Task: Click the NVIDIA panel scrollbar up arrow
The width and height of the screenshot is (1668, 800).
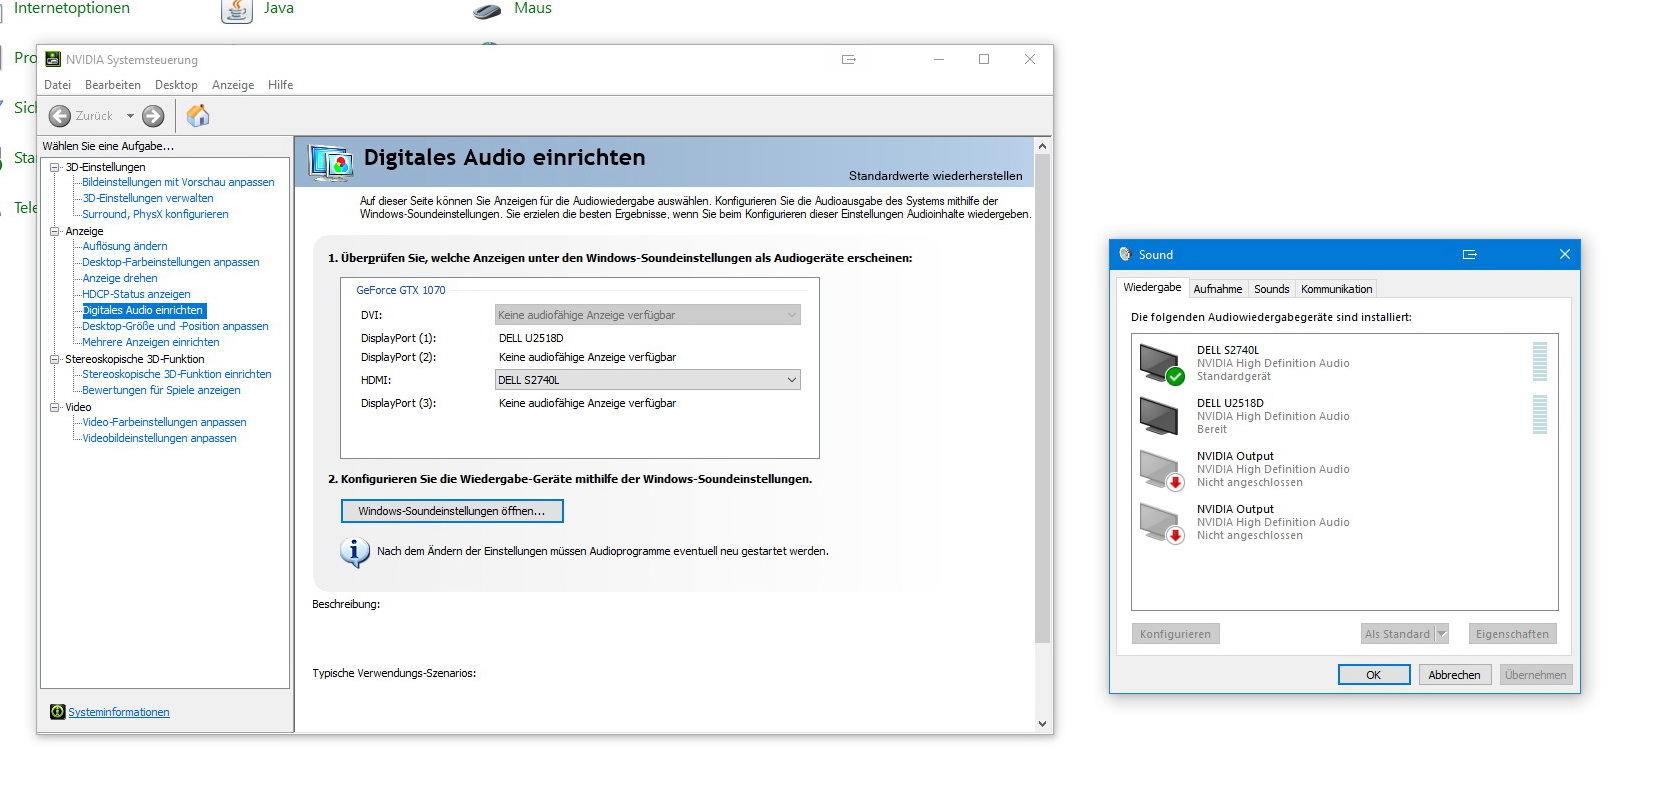Action: click(x=1042, y=146)
